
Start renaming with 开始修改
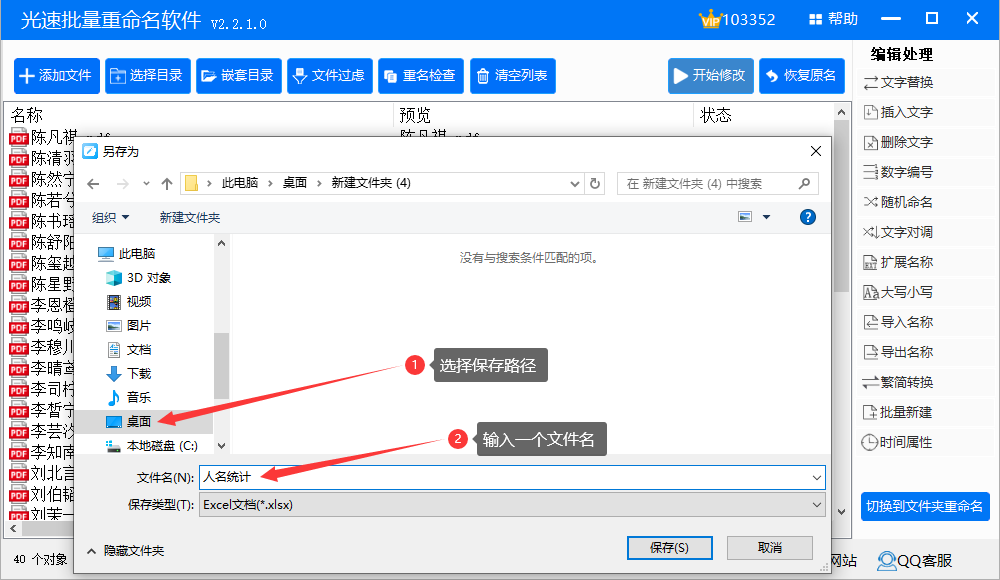pos(710,76)
